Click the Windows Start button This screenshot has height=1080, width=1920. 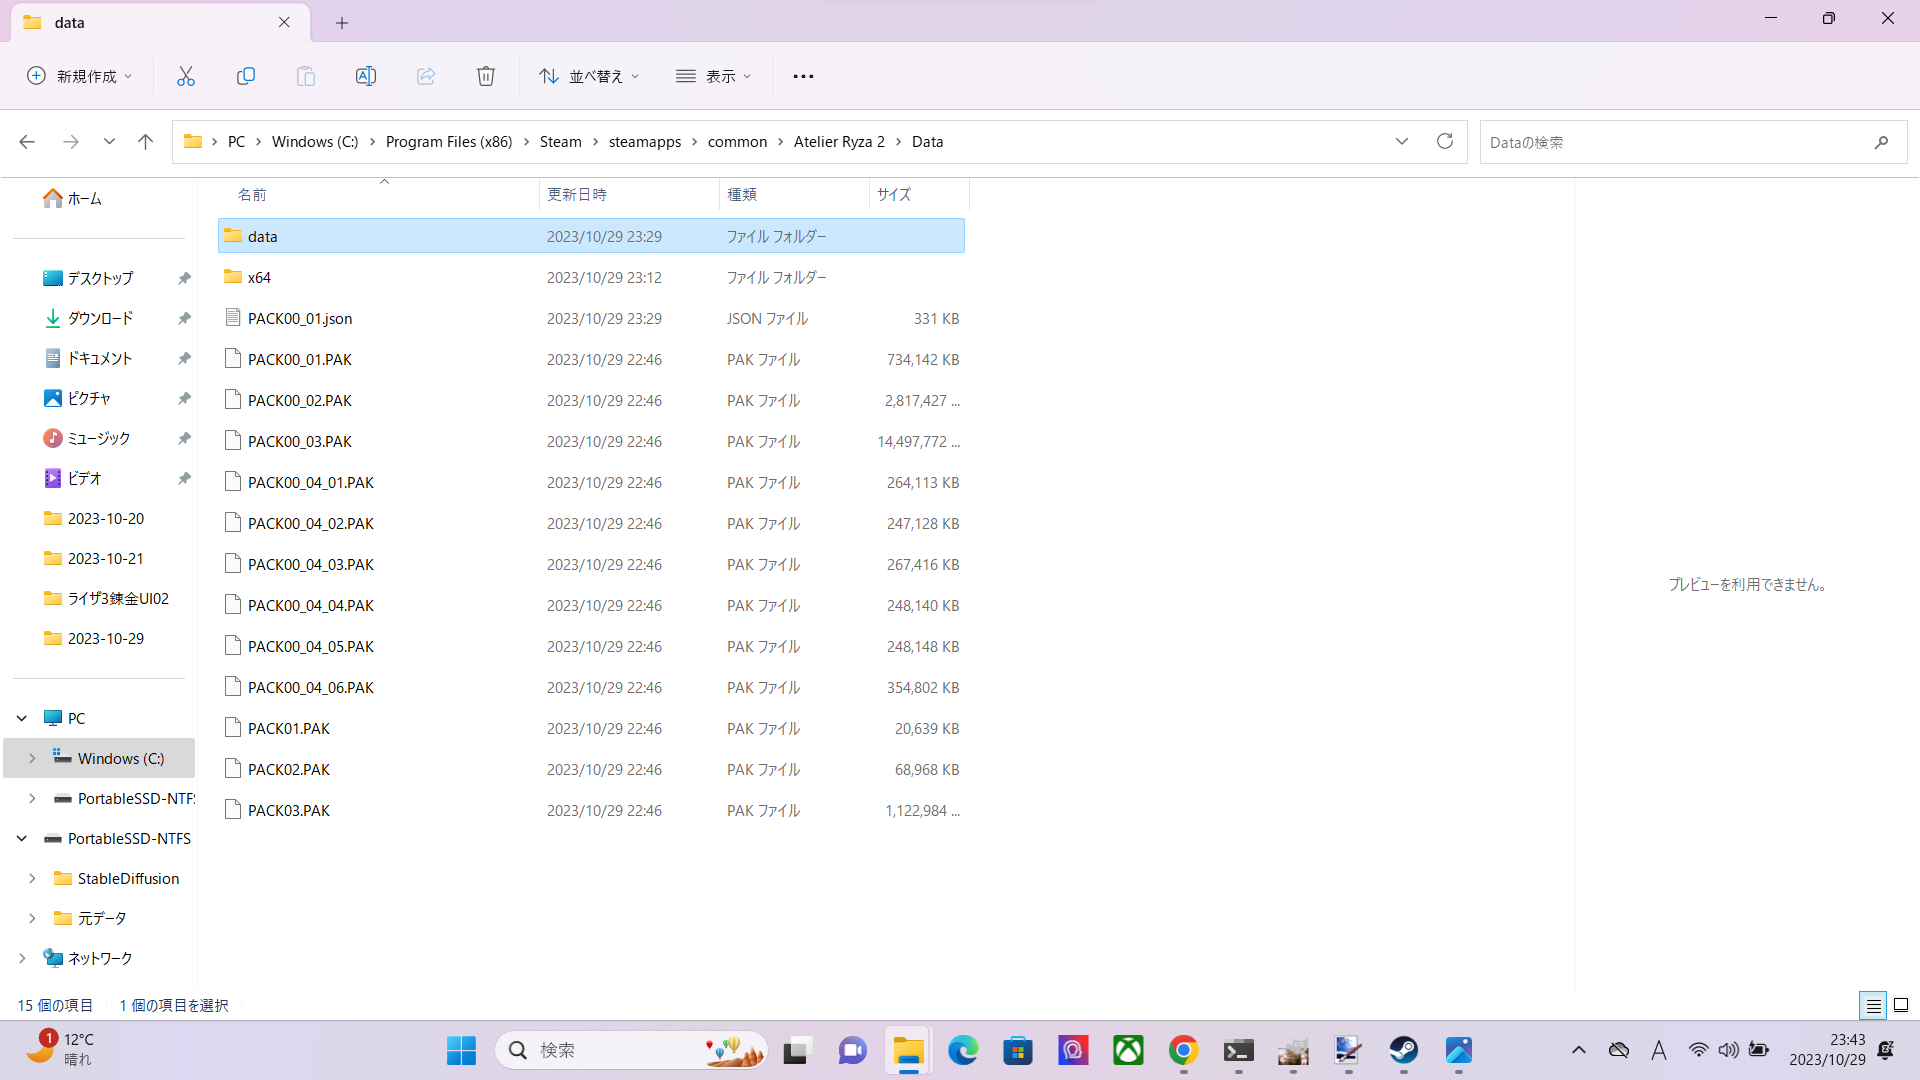click(461, 1050)
